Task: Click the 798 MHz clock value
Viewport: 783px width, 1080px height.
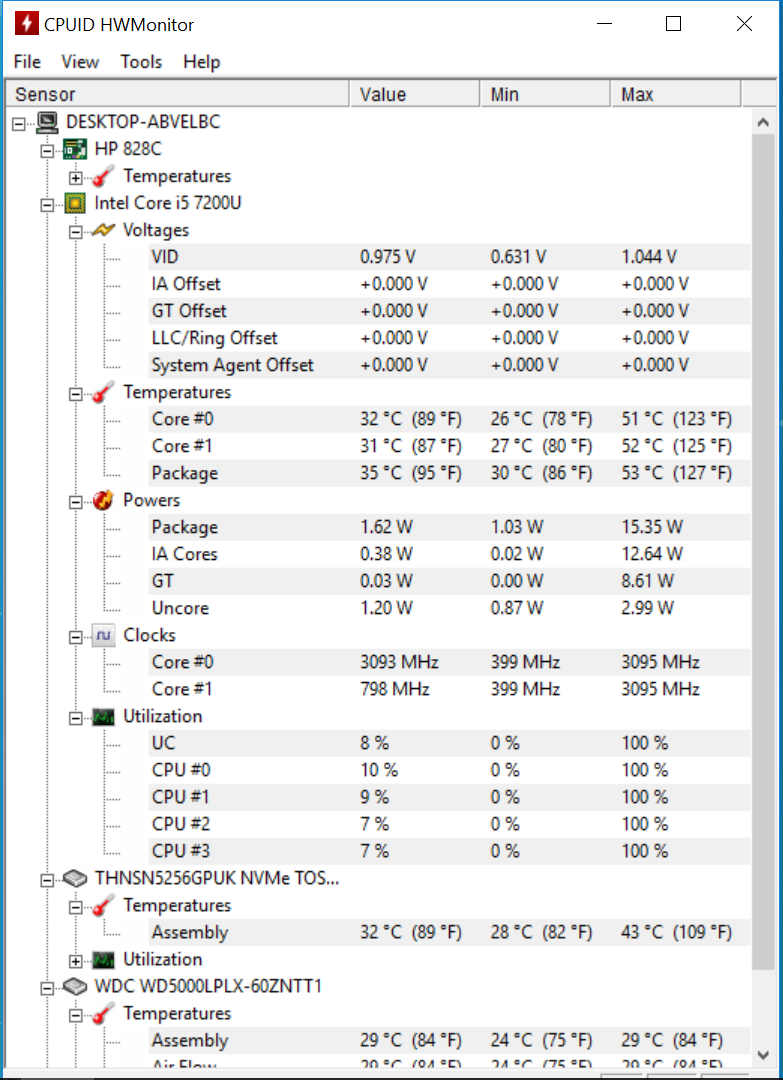Action: click(x=395, y=689)
